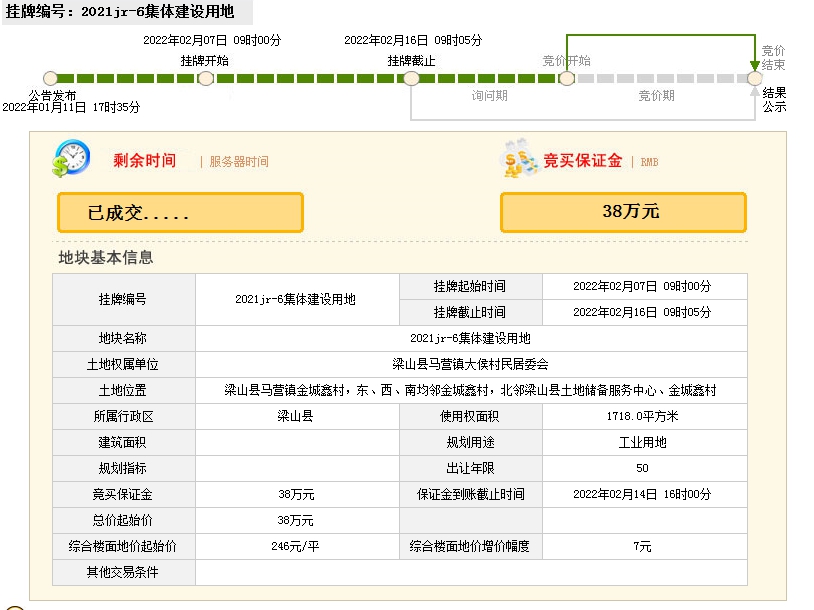
Task: Click the 1718.0平方米 area value
Action: pyautogui.click(x=642, y=416)
